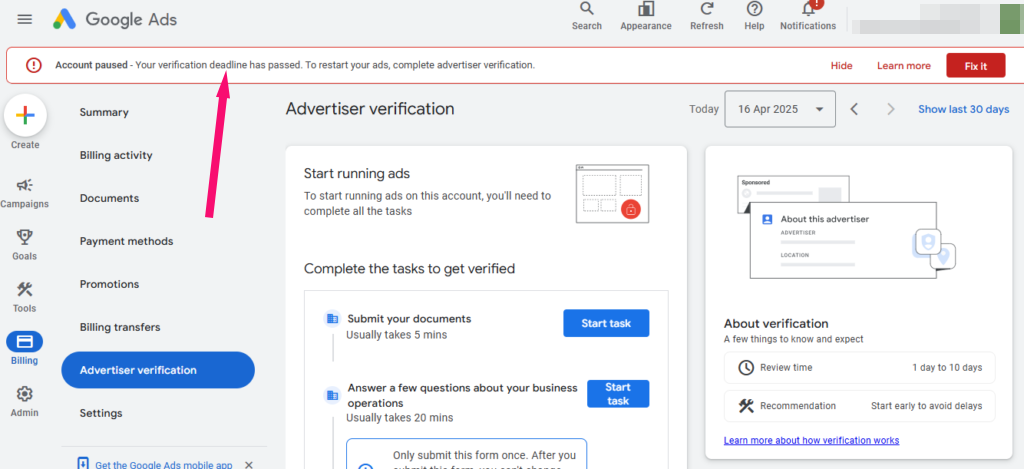Refresh the page data

click(x=707, y=16)
